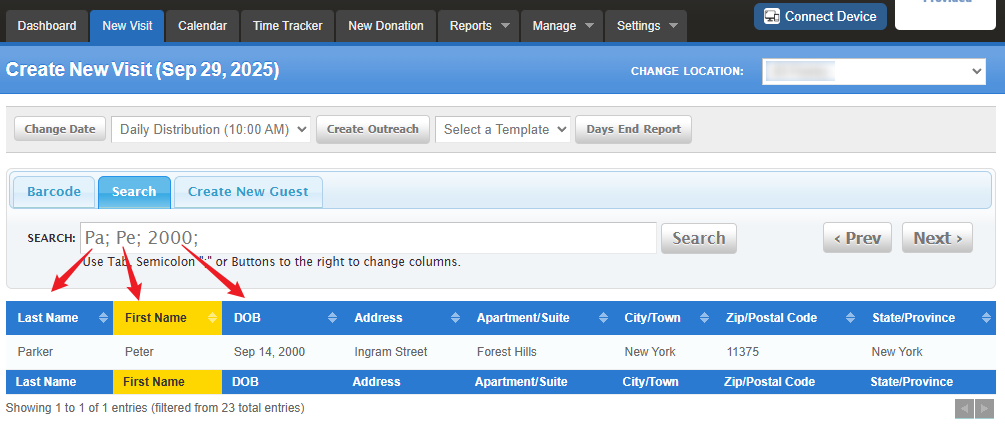Sort by Address column arrows
This screenshot has height=429, width=1005.
tap(455, 318)
